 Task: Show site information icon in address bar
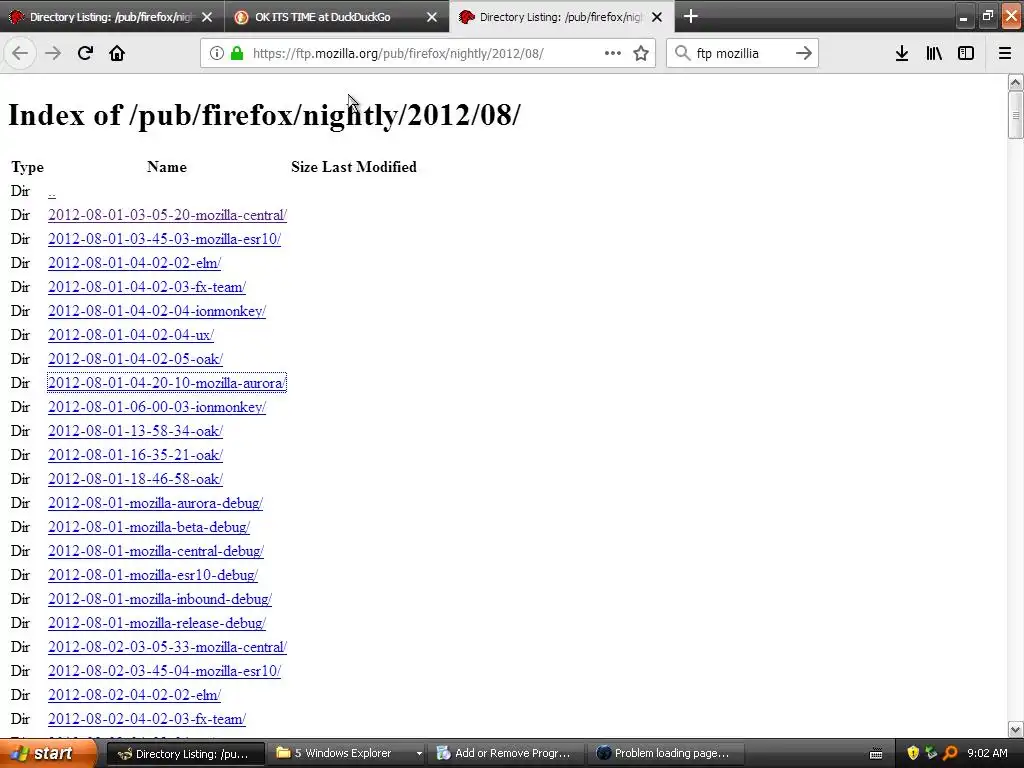(217, 54)
